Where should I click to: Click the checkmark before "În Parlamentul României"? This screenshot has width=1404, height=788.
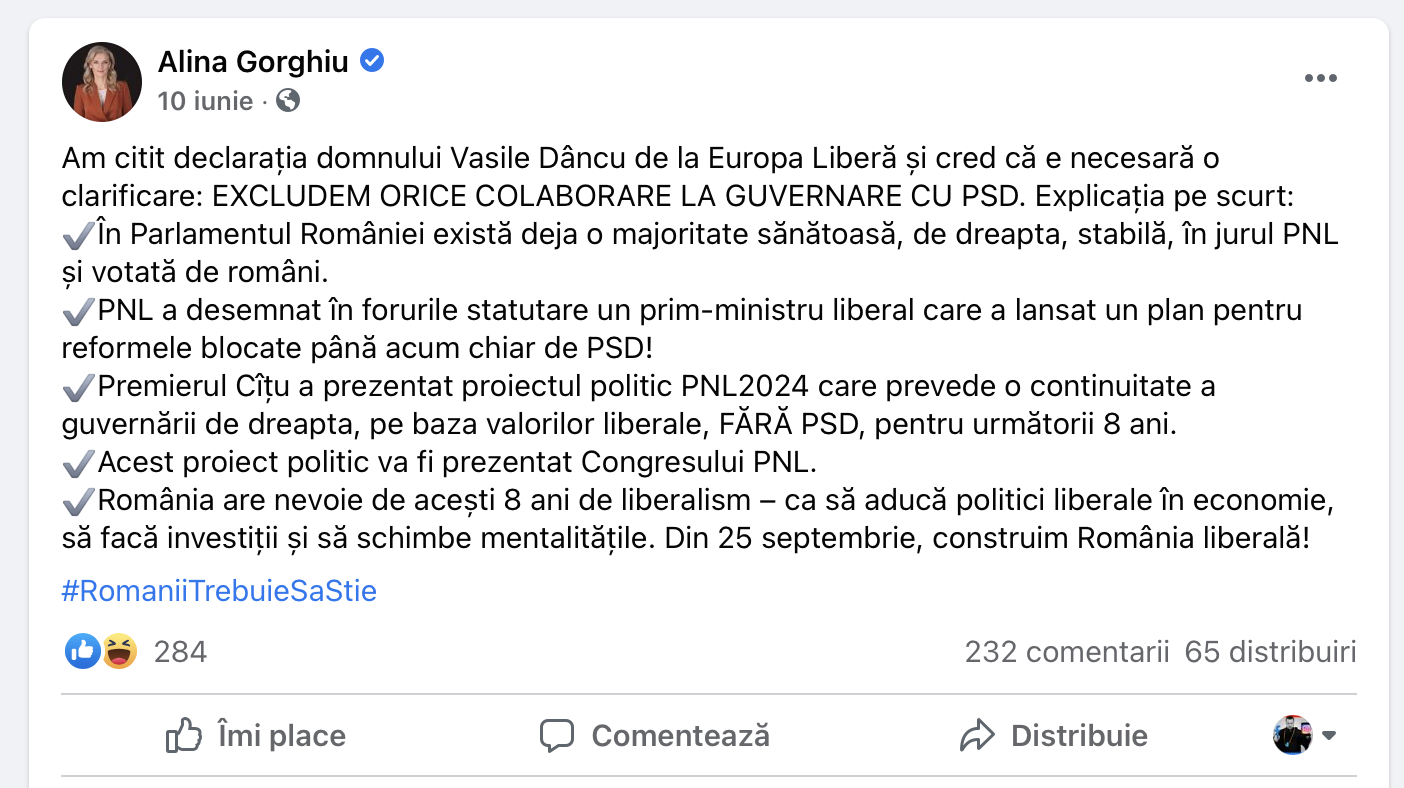tap(77, 236)
